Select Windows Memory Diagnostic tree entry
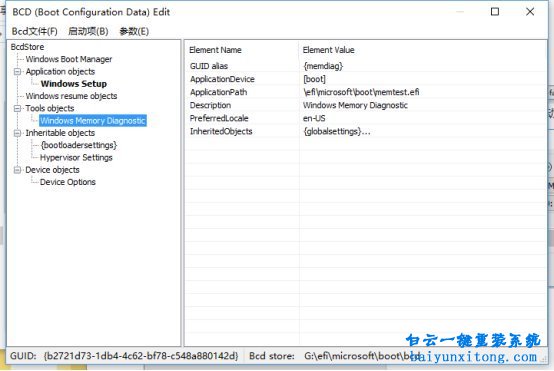This screenshot has height=371, width=554. pos(93,120)
